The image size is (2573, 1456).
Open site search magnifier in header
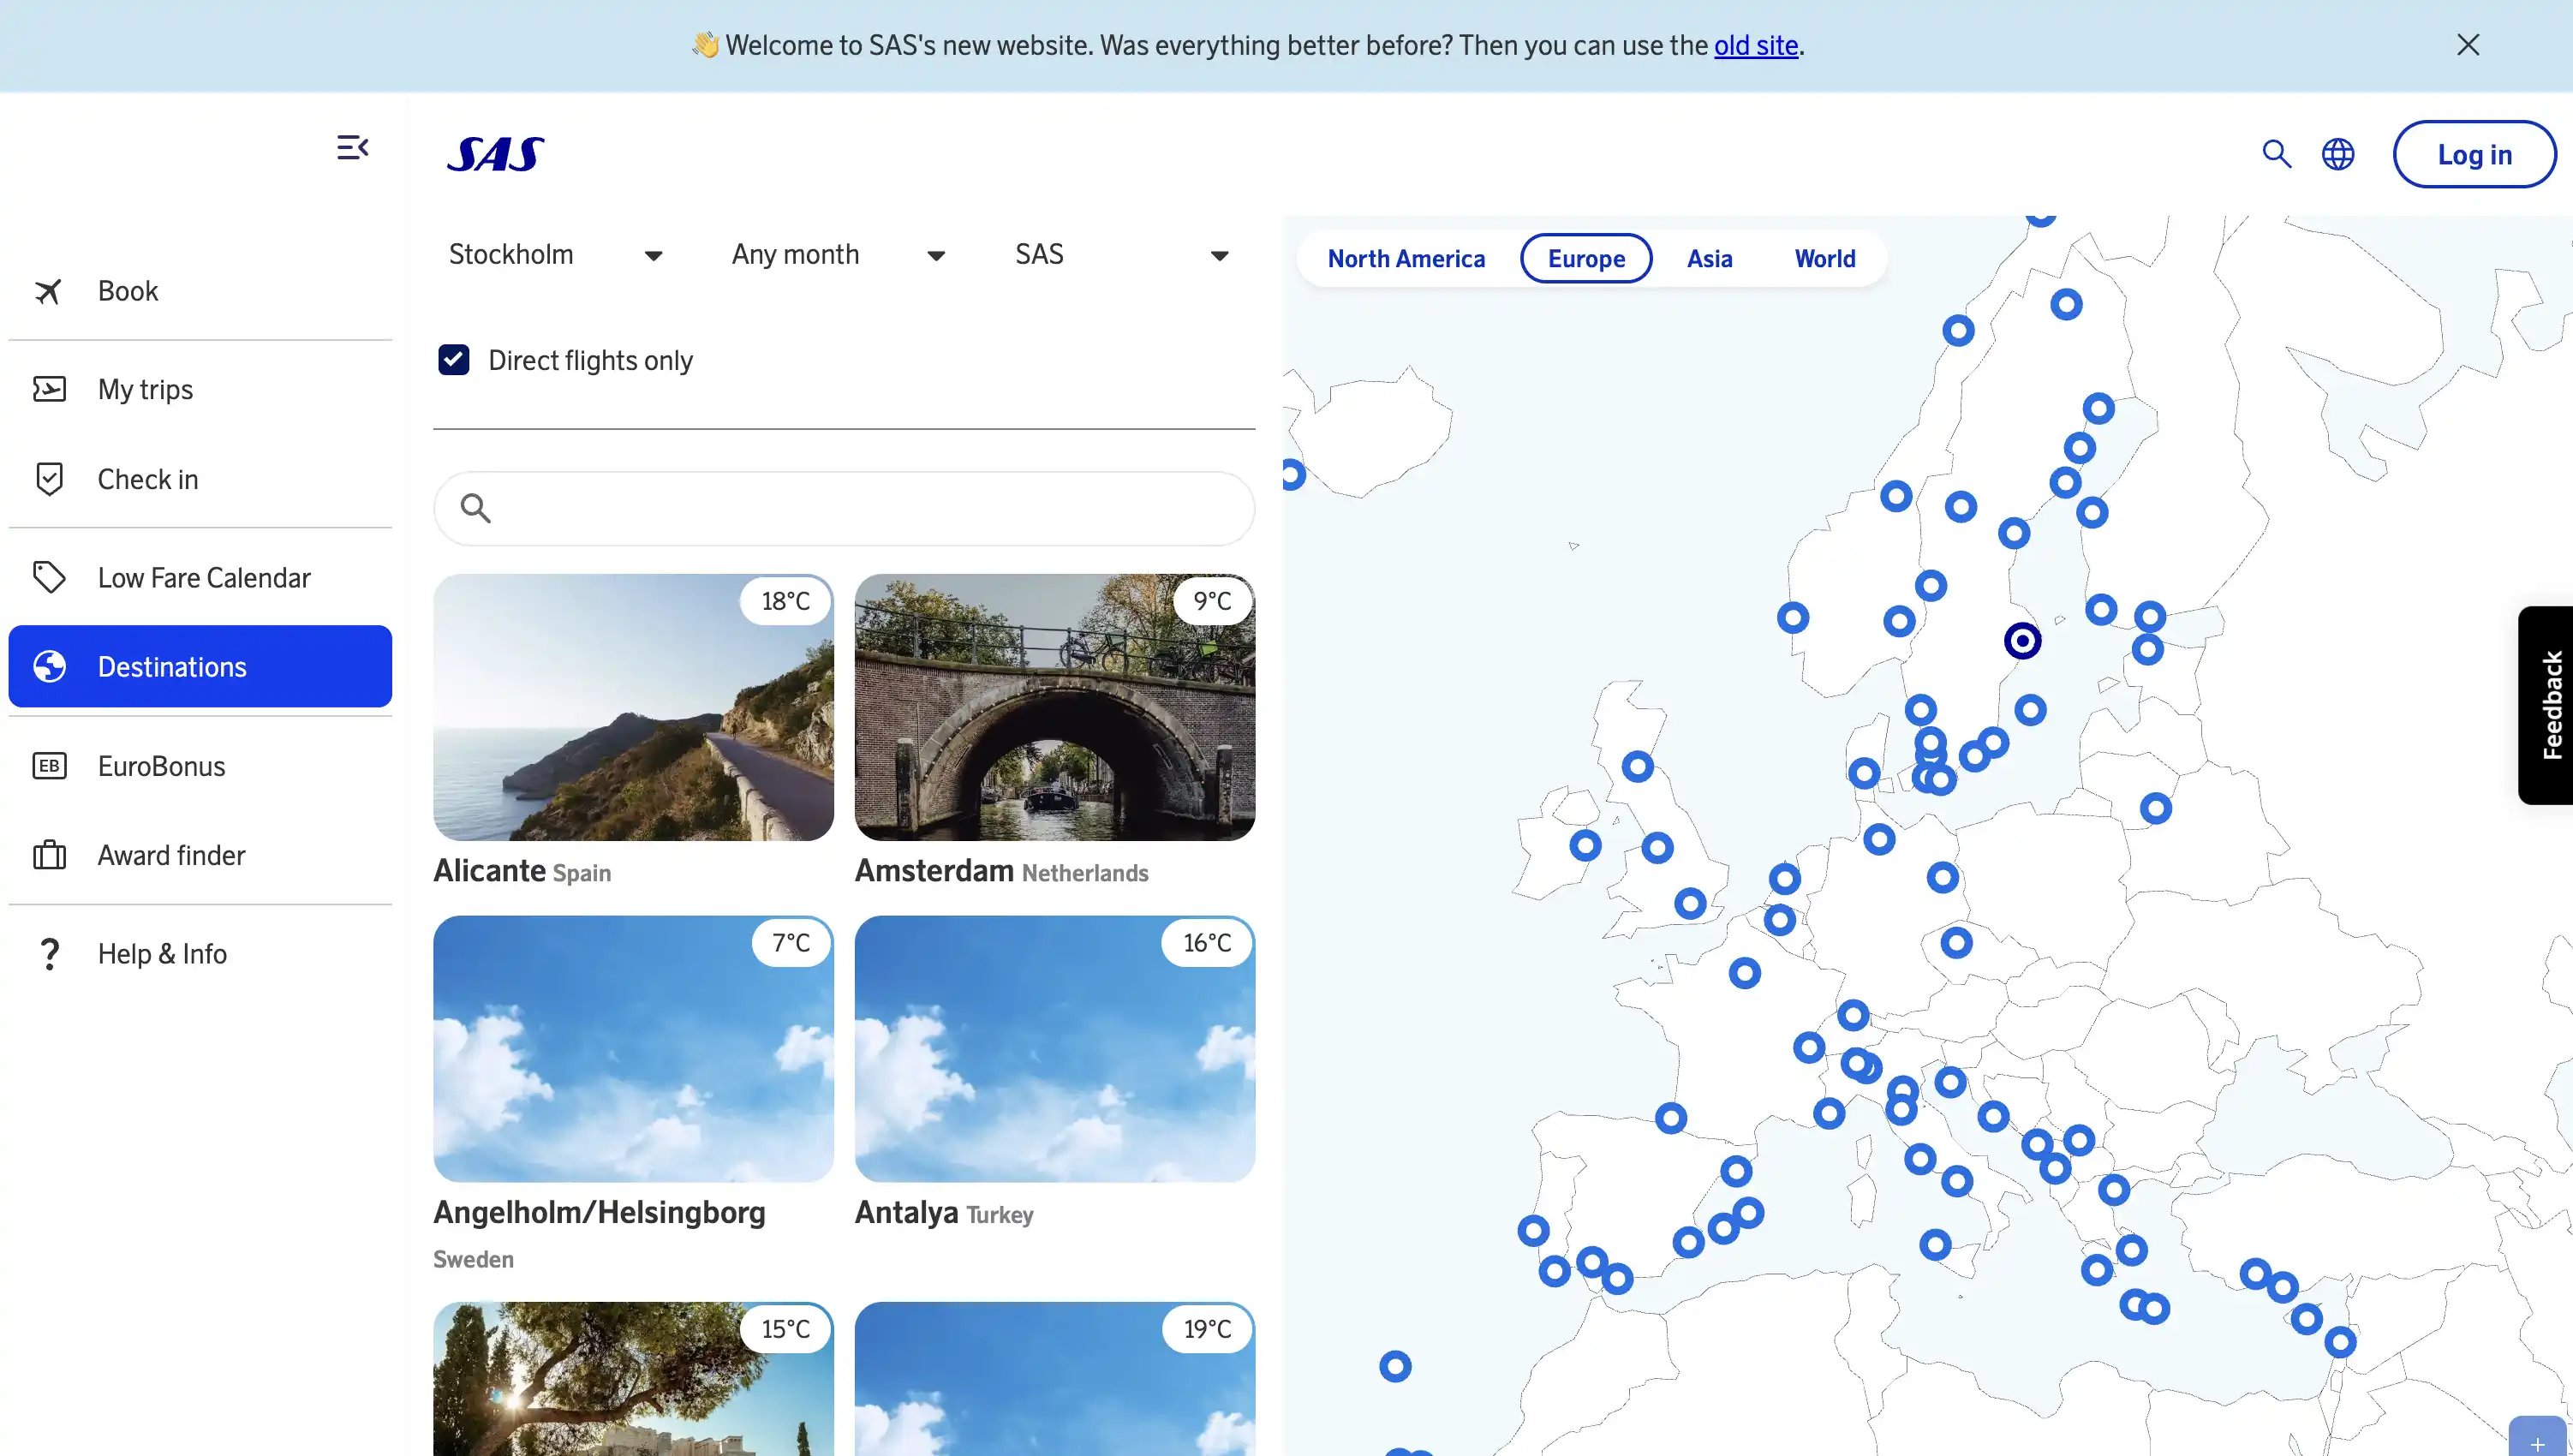point(2276,154)
